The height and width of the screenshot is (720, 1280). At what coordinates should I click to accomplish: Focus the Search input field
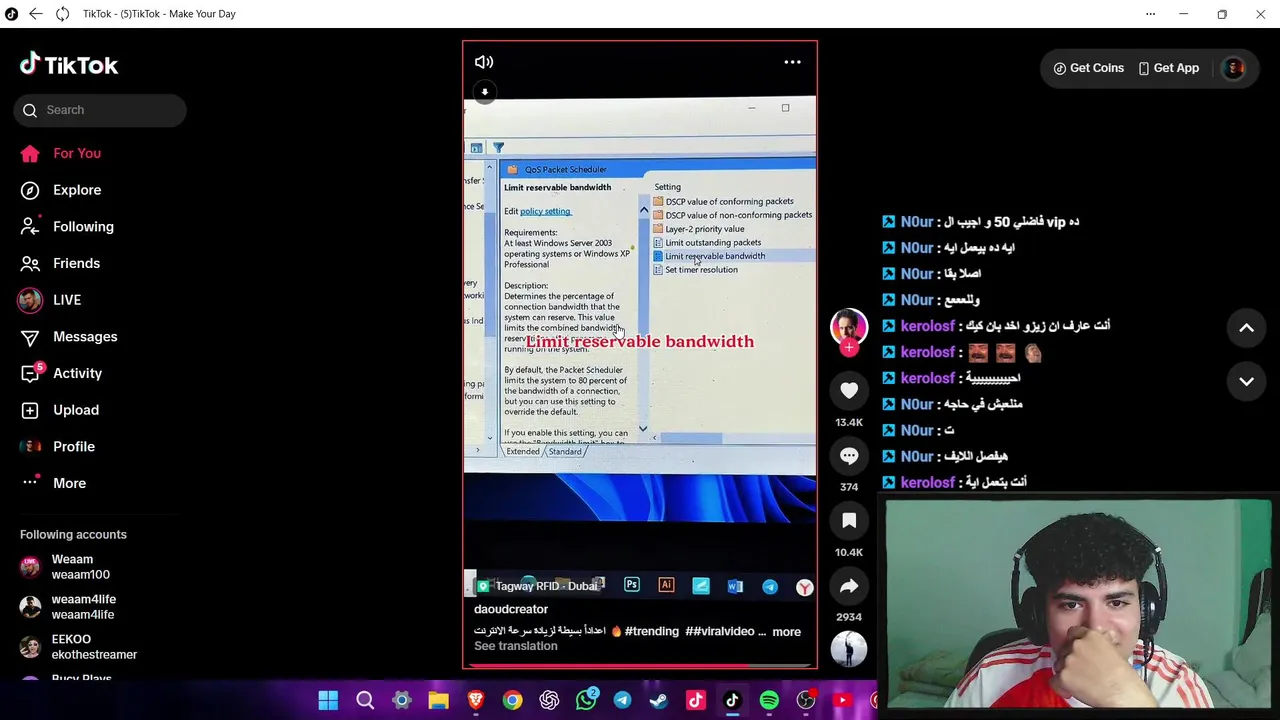[x=100, y=110]
